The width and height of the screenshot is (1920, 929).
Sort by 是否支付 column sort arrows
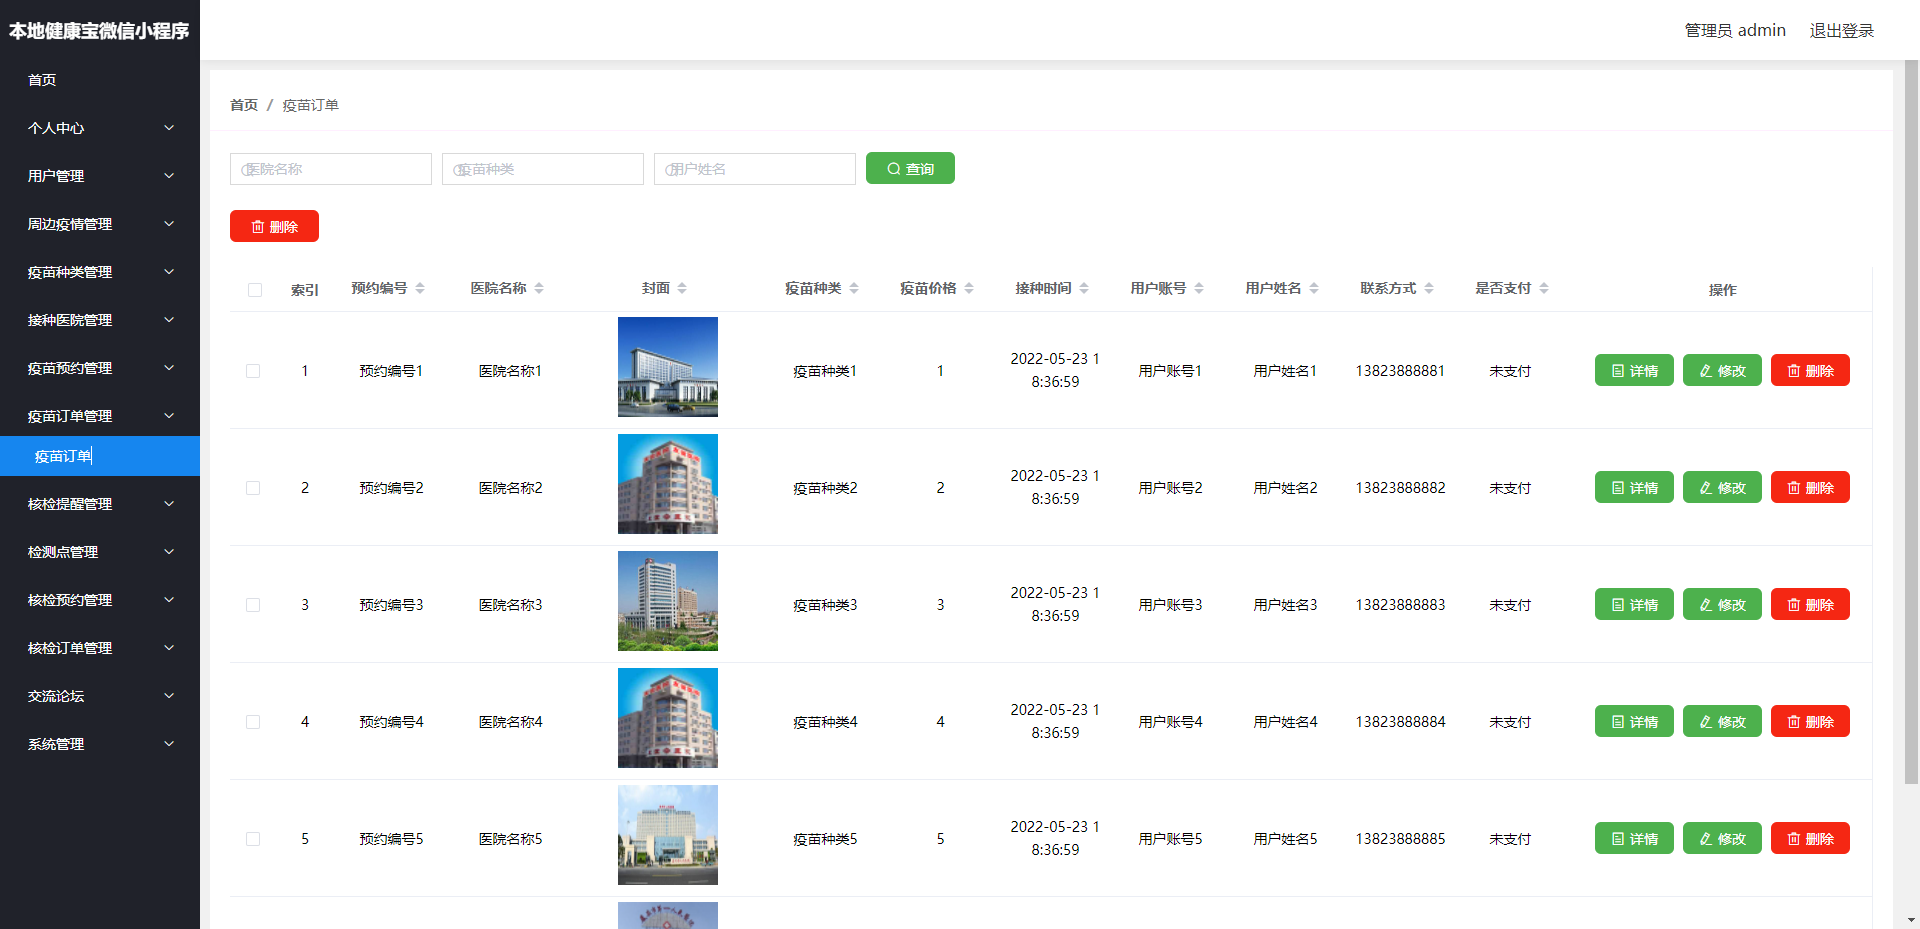pyautogui.click(x=1544, y=288)
